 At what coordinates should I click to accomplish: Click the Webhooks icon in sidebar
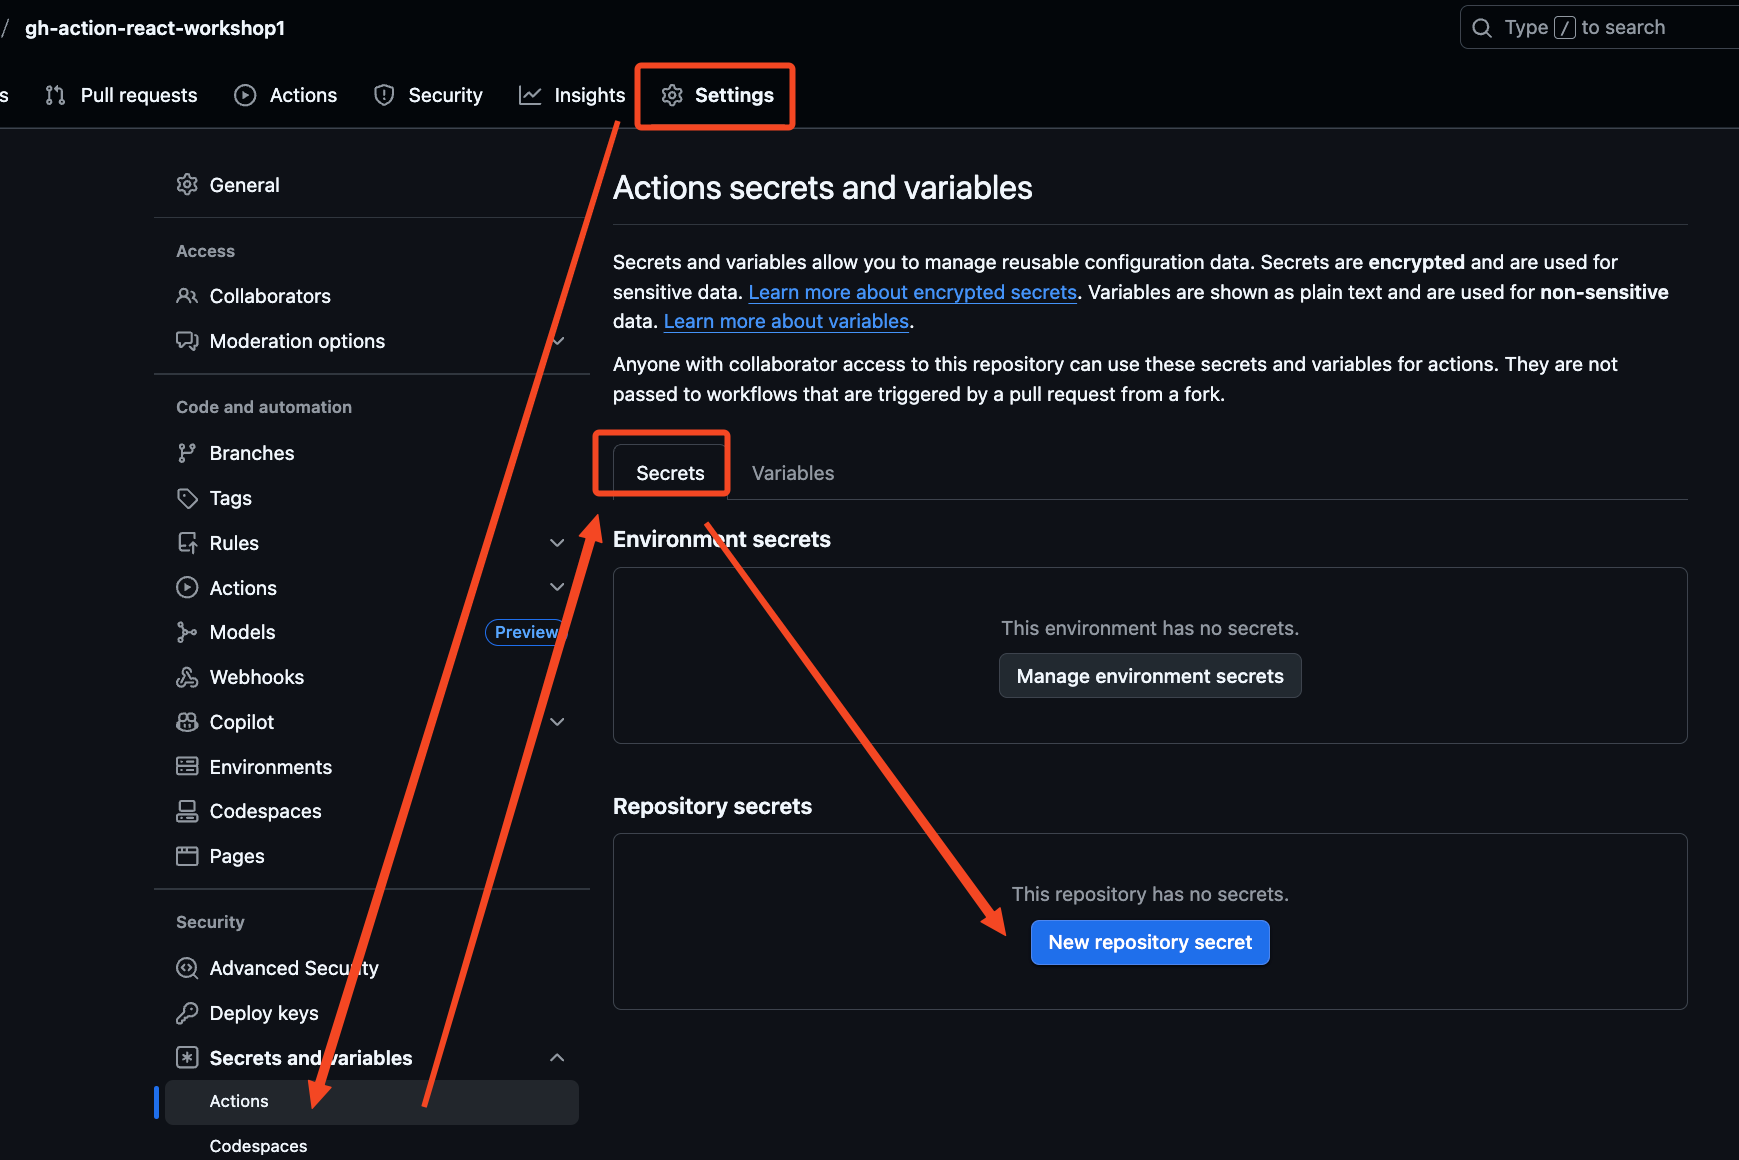point(187,677)
